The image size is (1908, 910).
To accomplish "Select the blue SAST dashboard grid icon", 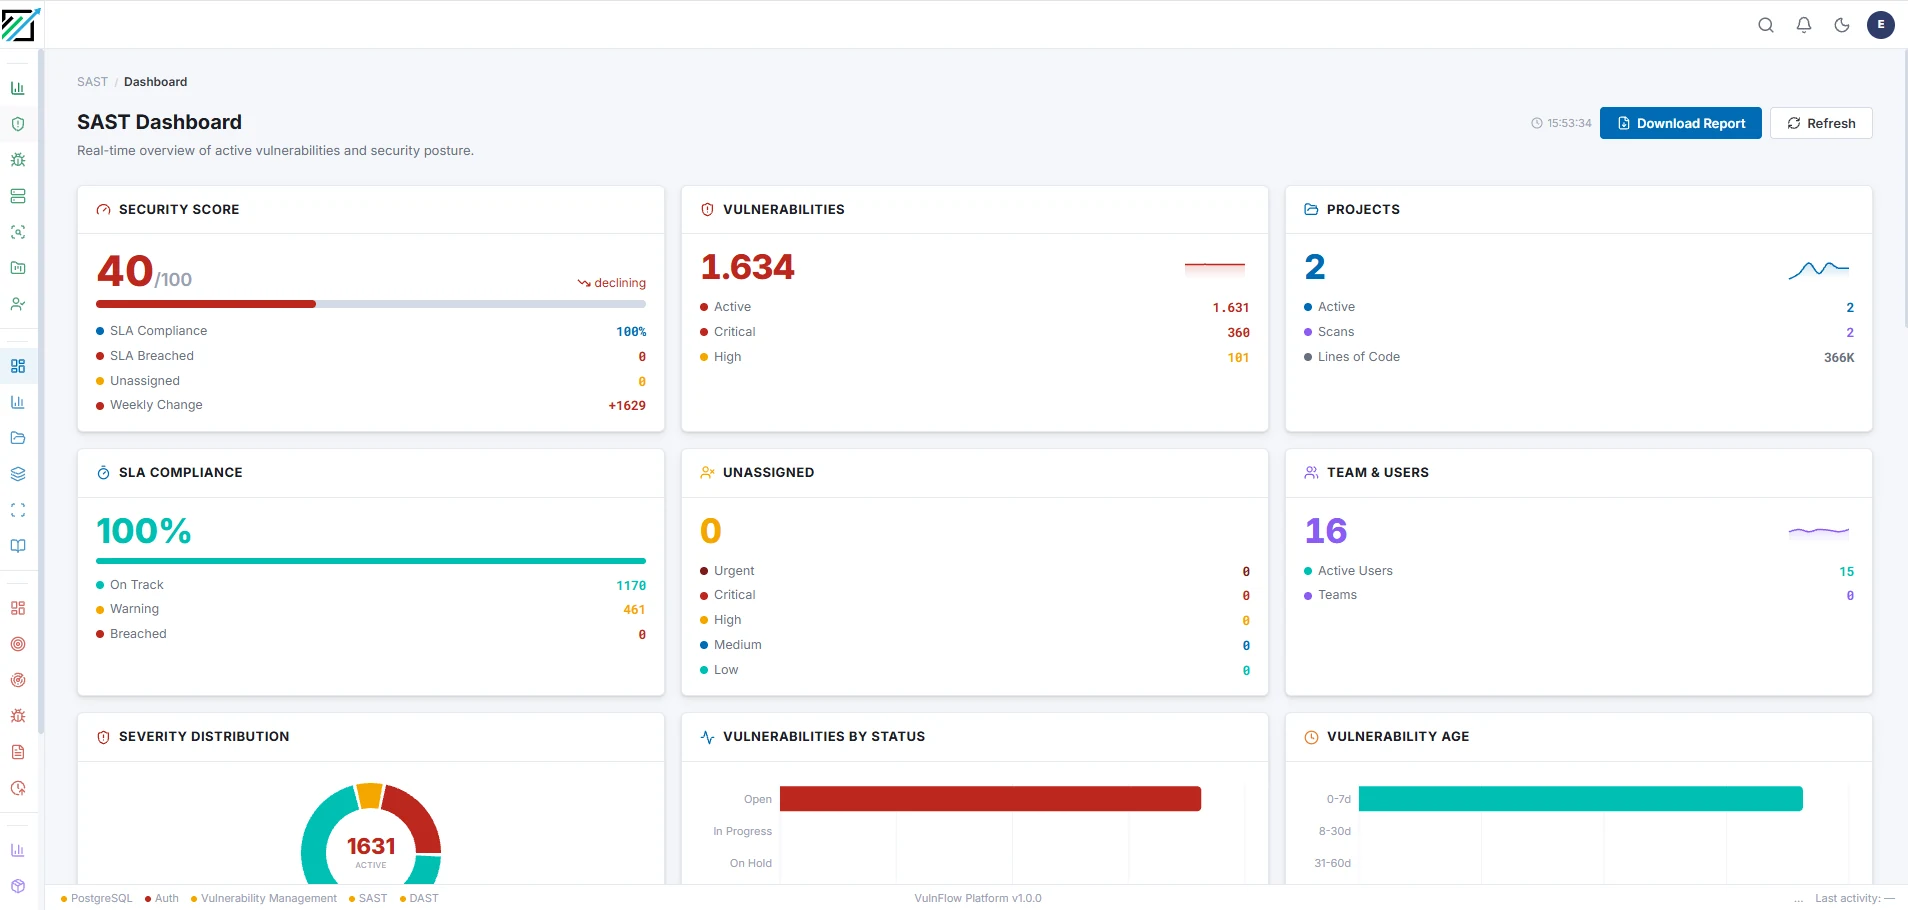I will (x=18, y=366).
